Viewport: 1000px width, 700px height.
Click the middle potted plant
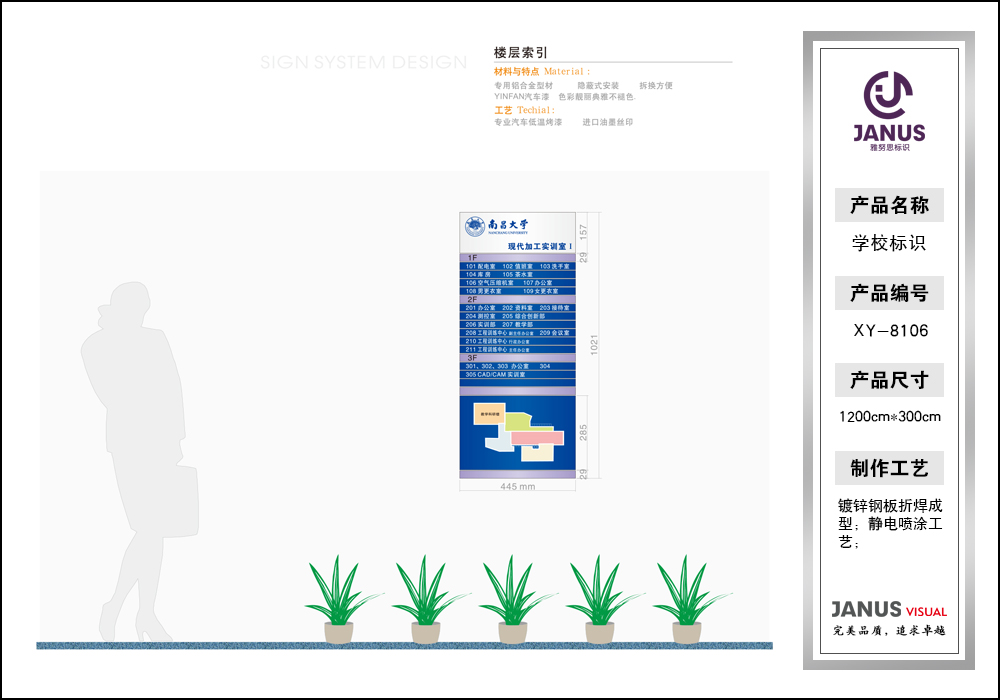click(x=513, y=600)
